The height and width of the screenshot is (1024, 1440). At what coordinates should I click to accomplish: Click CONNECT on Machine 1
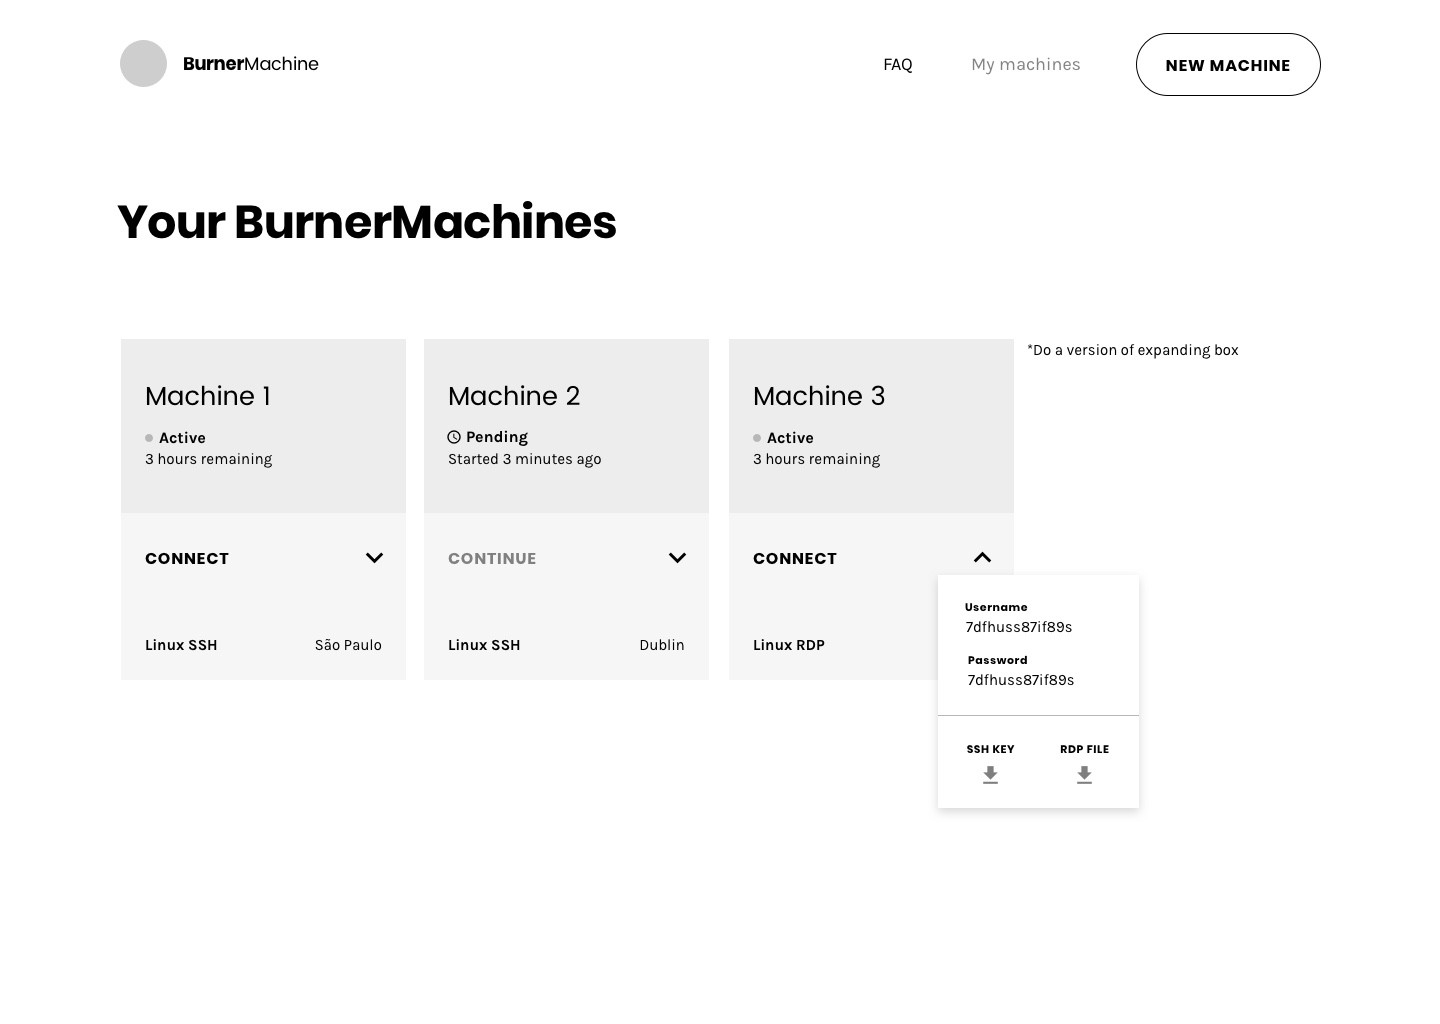pyautogui.click(x=187, y=558)
